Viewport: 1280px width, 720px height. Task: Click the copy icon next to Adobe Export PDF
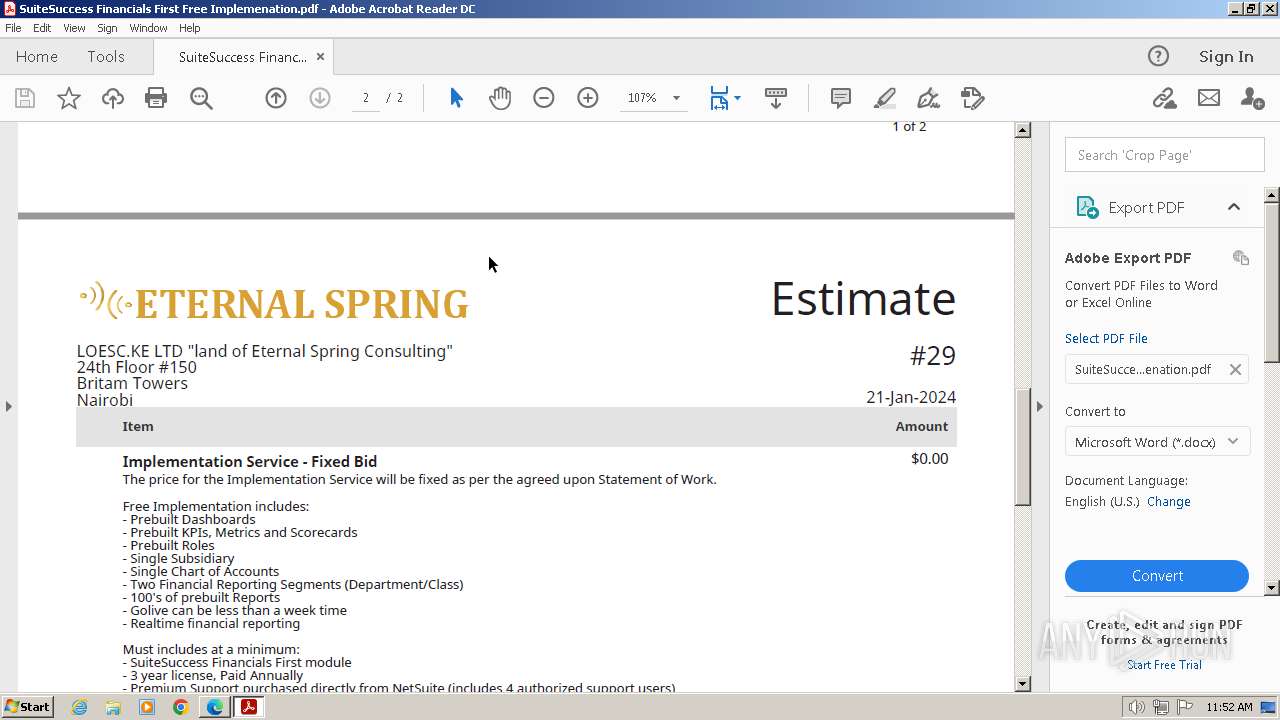click(x=1241, y=258)
